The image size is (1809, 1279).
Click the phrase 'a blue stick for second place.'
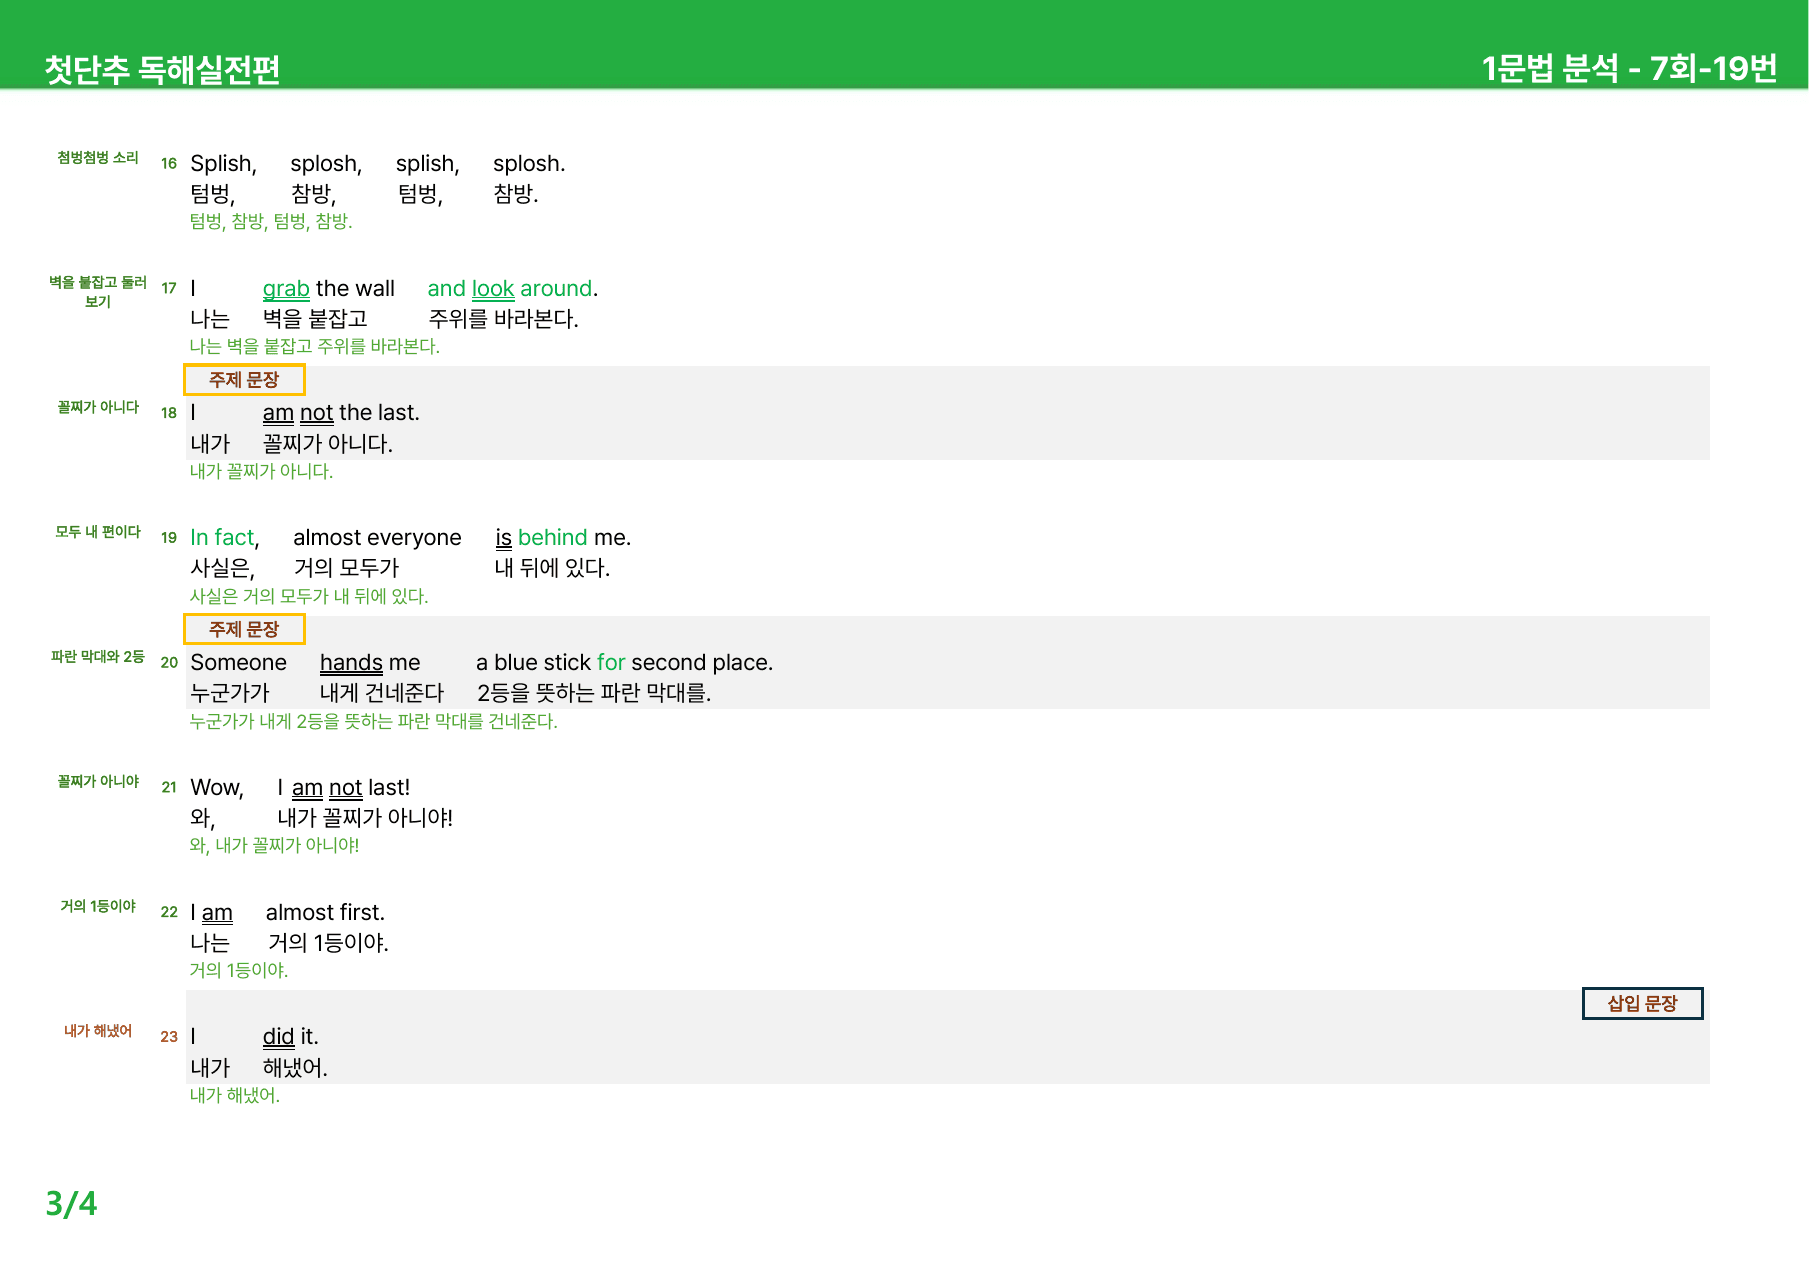pos(624,663)
